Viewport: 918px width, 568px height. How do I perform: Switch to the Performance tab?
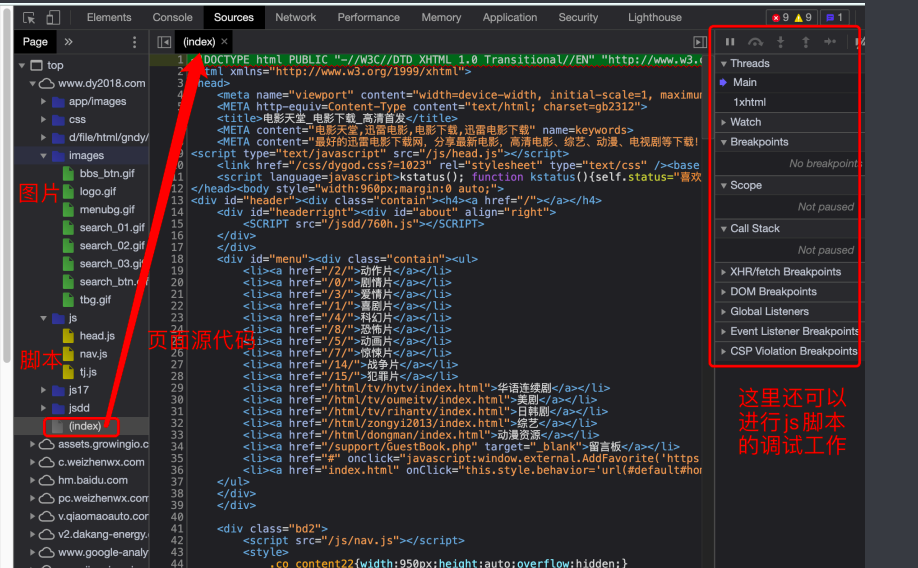[x=368, y=18]
